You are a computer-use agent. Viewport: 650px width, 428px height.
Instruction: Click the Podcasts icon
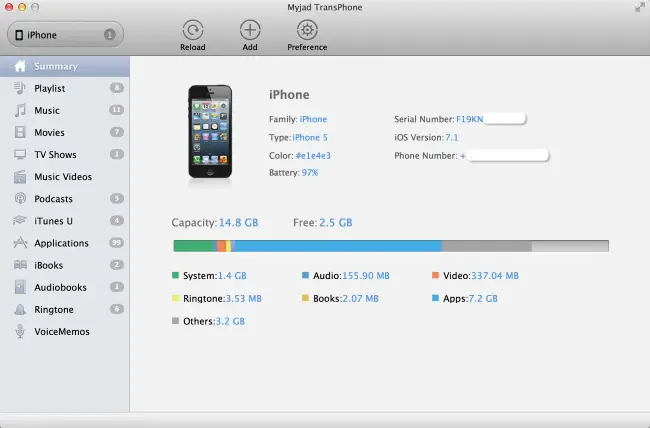click(20, 199)
